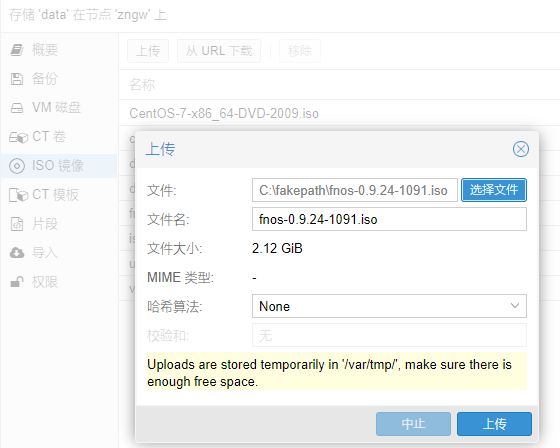Click the 备份 floppy disk icon
Viewport: 560px width, 448px height.
(x=16, y=79)
